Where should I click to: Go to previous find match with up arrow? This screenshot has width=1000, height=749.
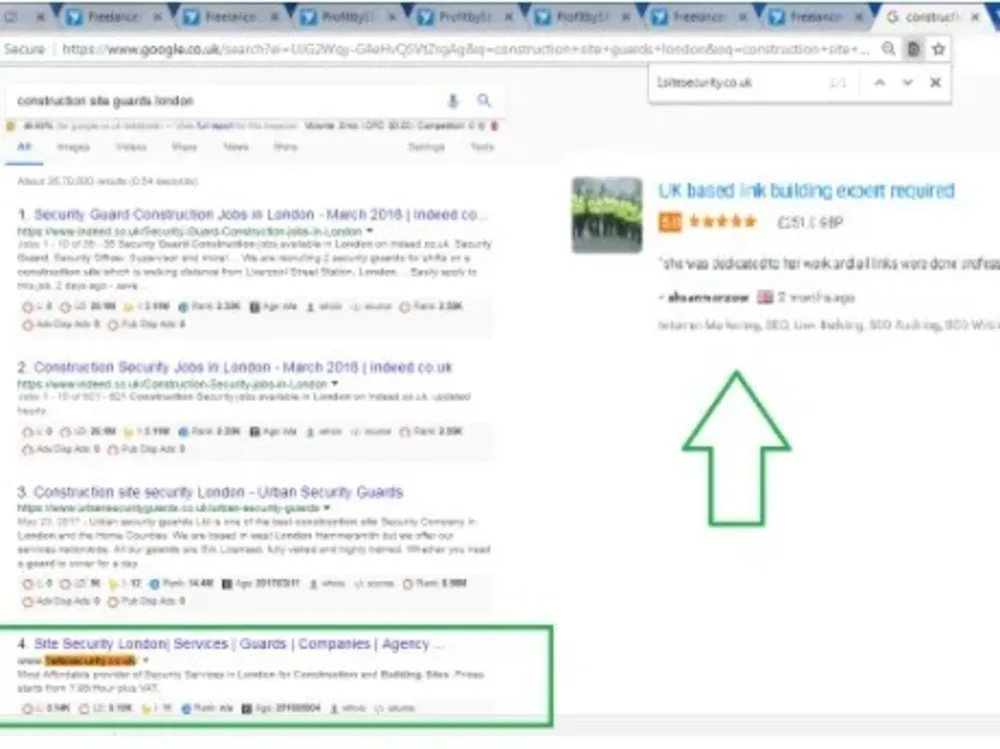[879, 82]
